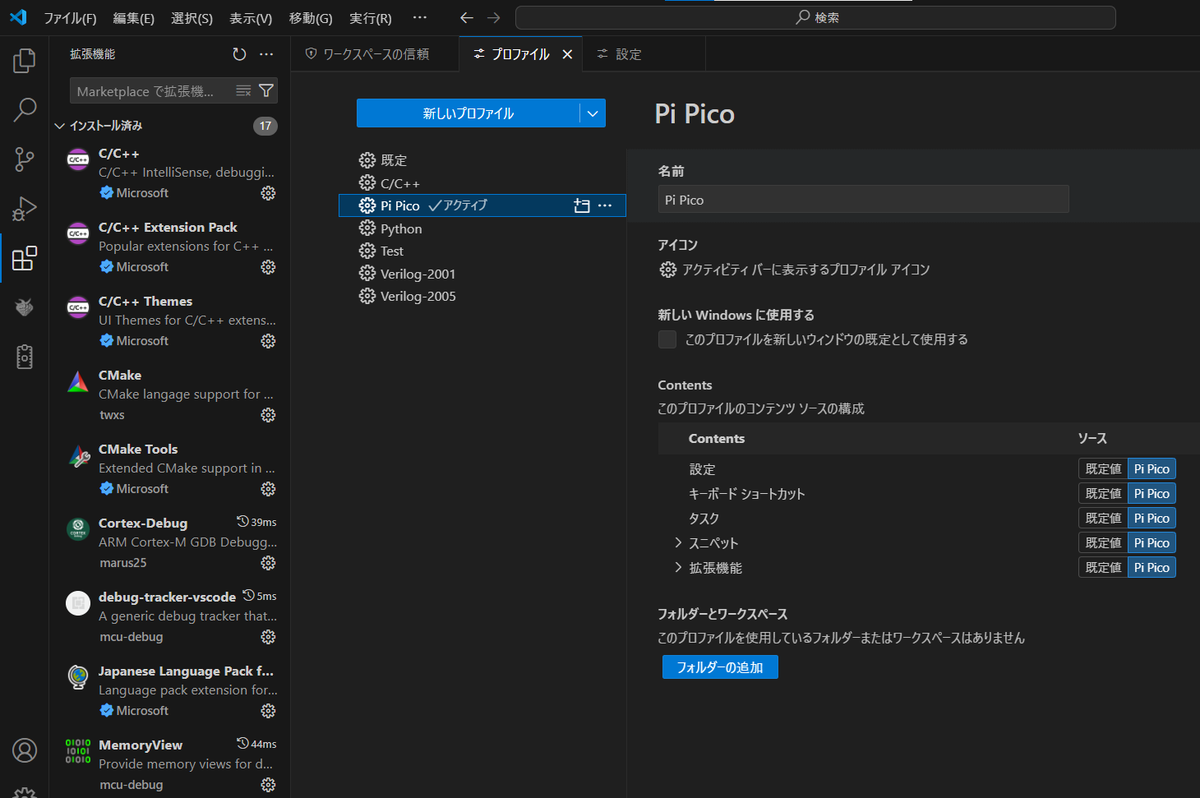Viewport: 1200px width, 798px height.
Task: Click the フォルダーの追加 button
Action: [720, 667]
